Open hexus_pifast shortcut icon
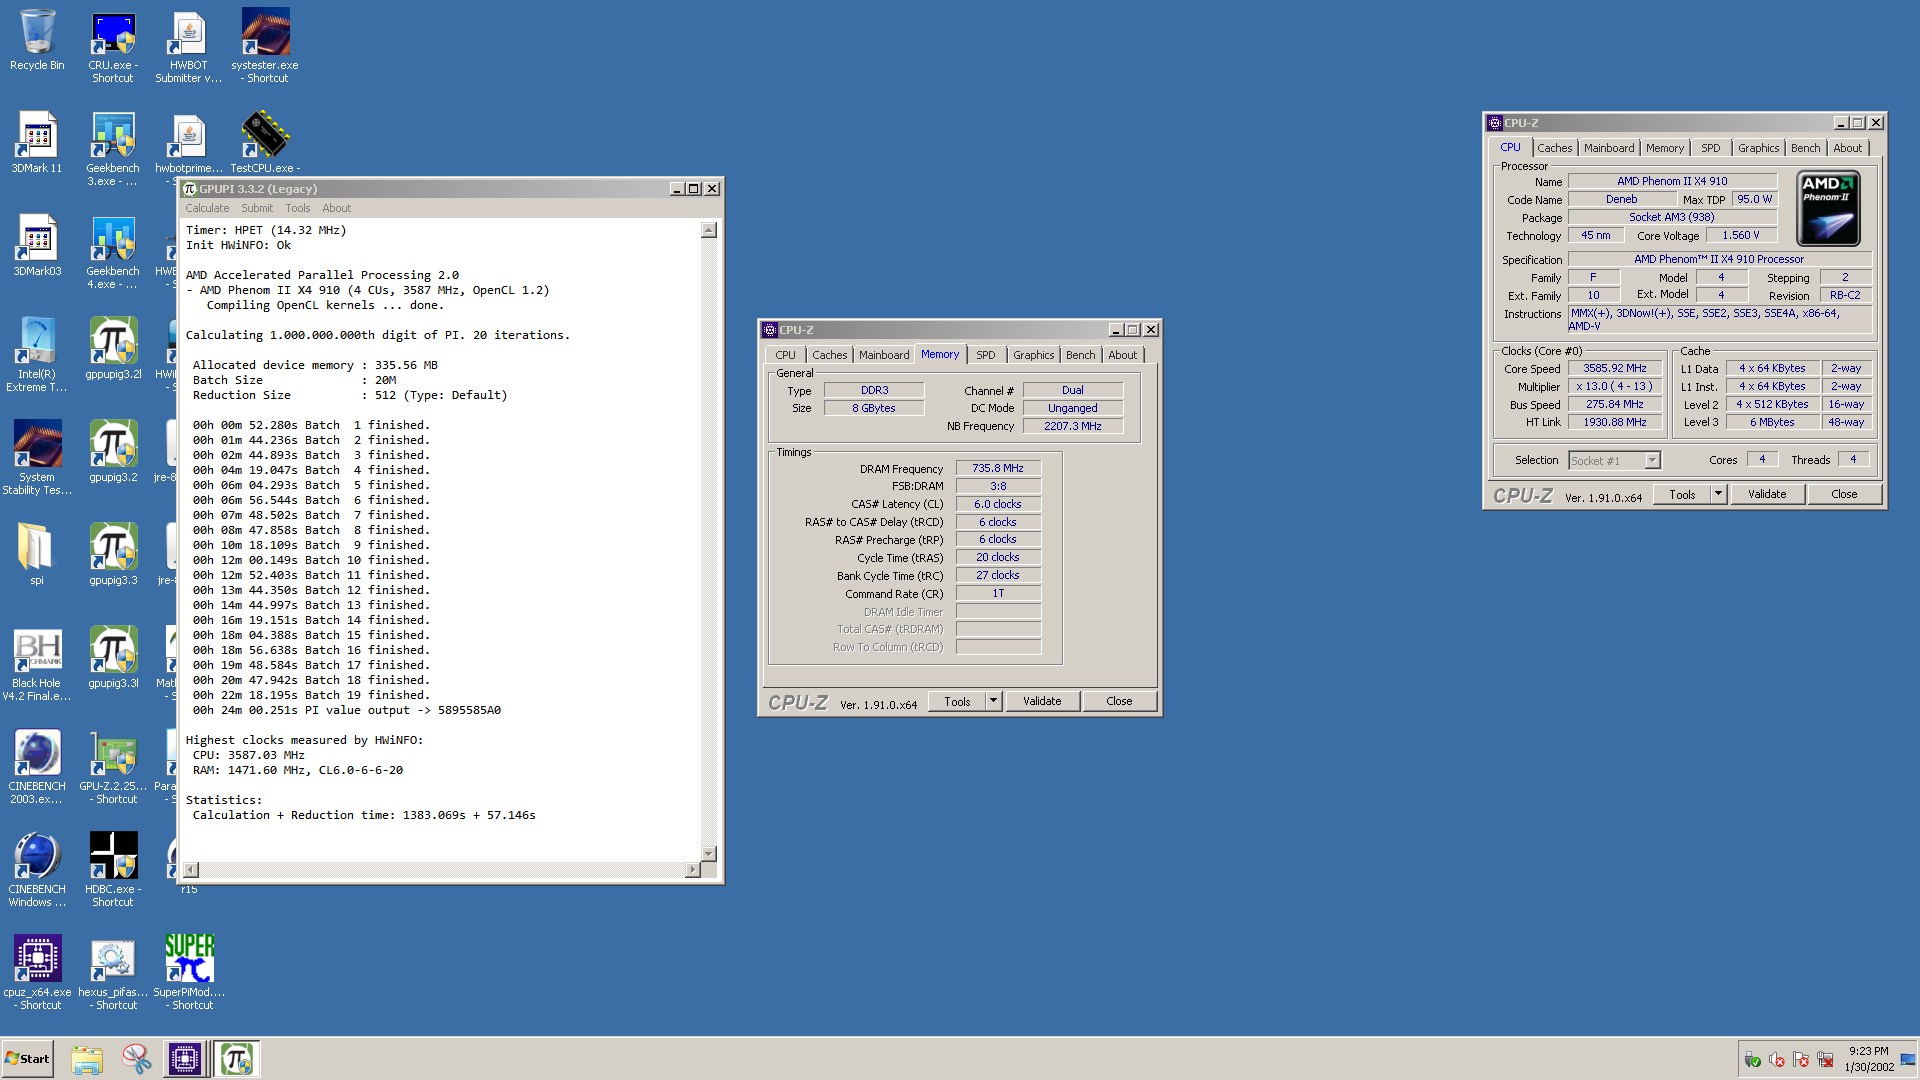 (113, 973)
